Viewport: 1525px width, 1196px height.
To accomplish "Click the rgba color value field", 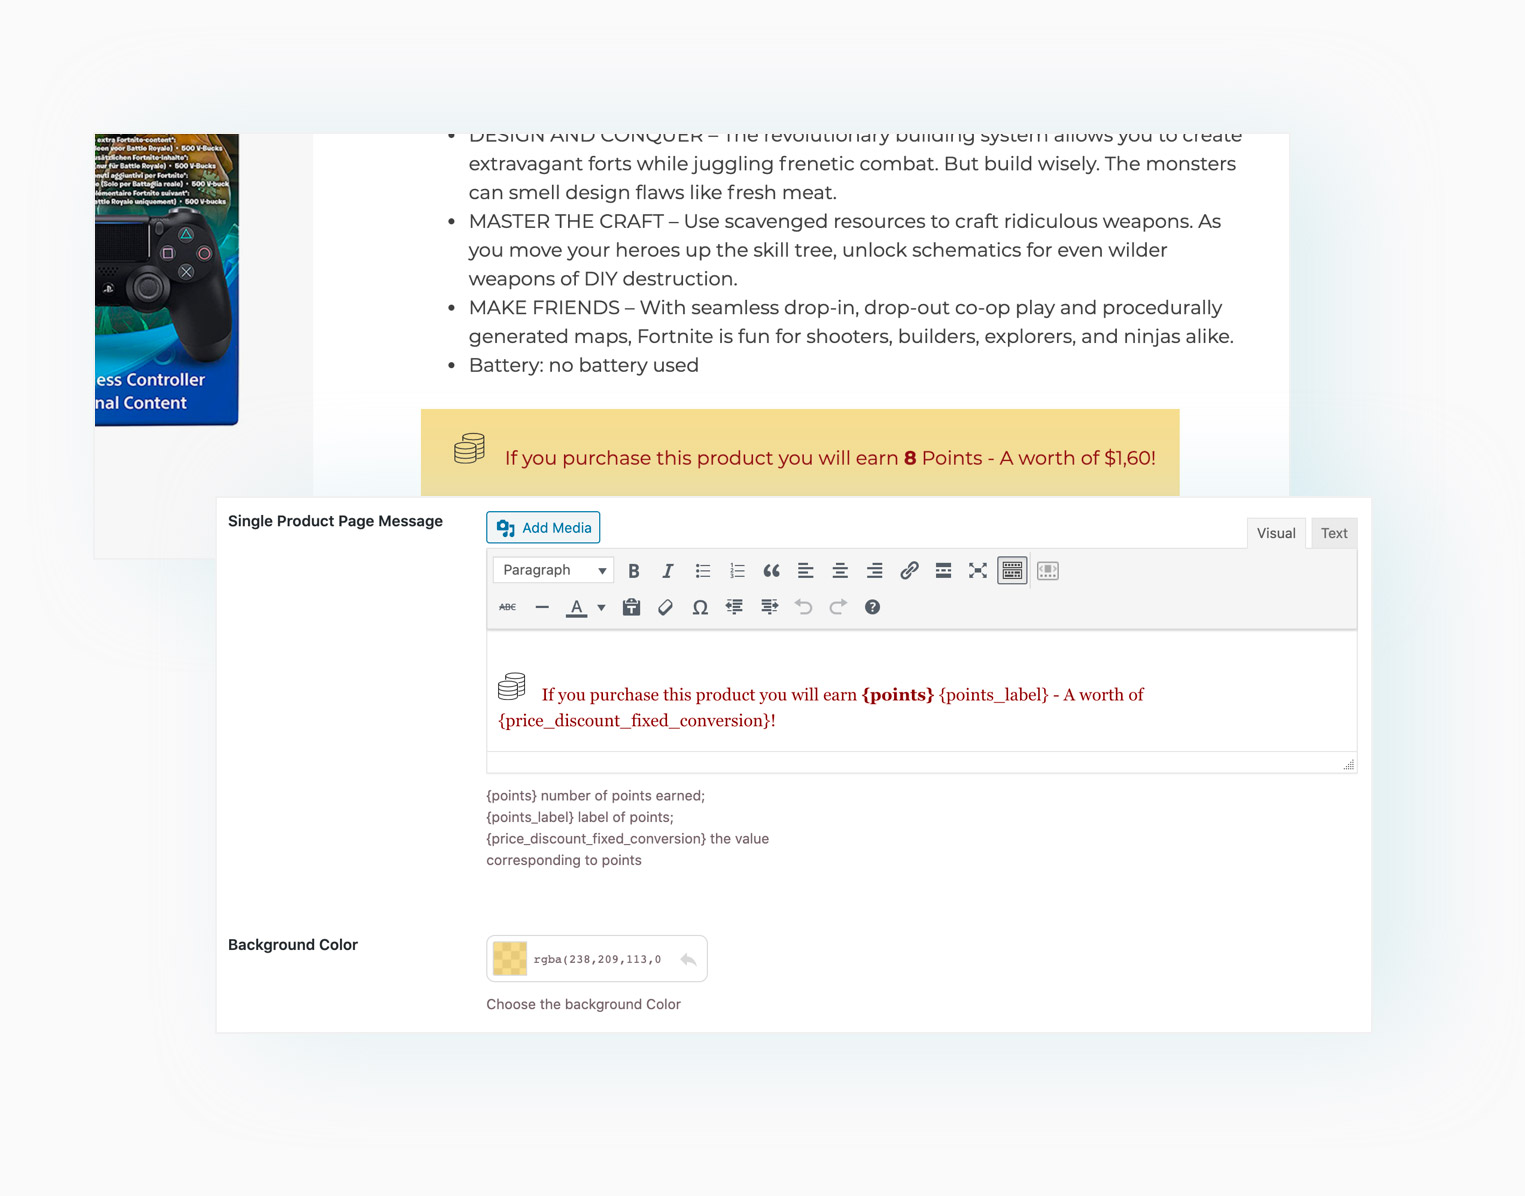I will (x=598, y=959).
